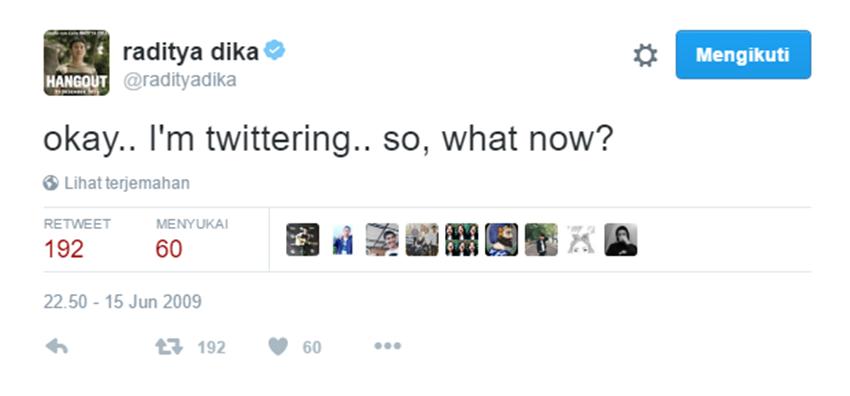Open the three-dot more options menu
The image size is (850, 396).
388,346
